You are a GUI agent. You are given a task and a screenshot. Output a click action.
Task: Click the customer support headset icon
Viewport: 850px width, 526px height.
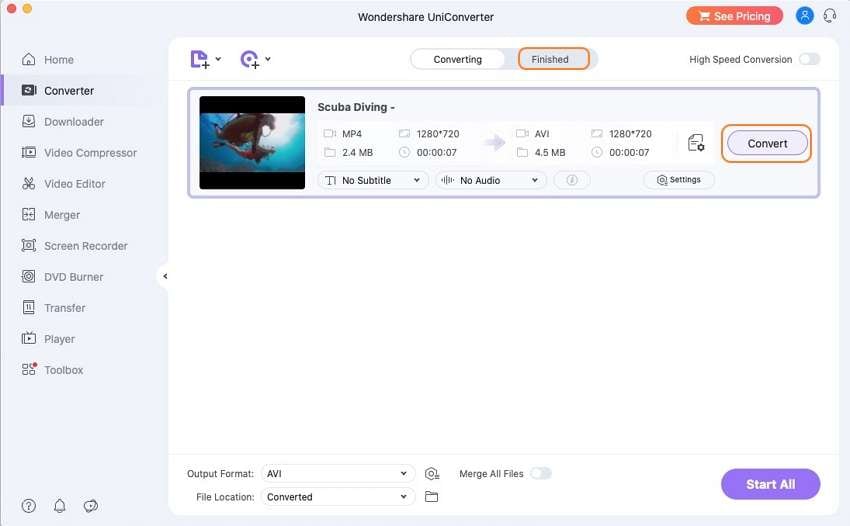tap(830, 16)
